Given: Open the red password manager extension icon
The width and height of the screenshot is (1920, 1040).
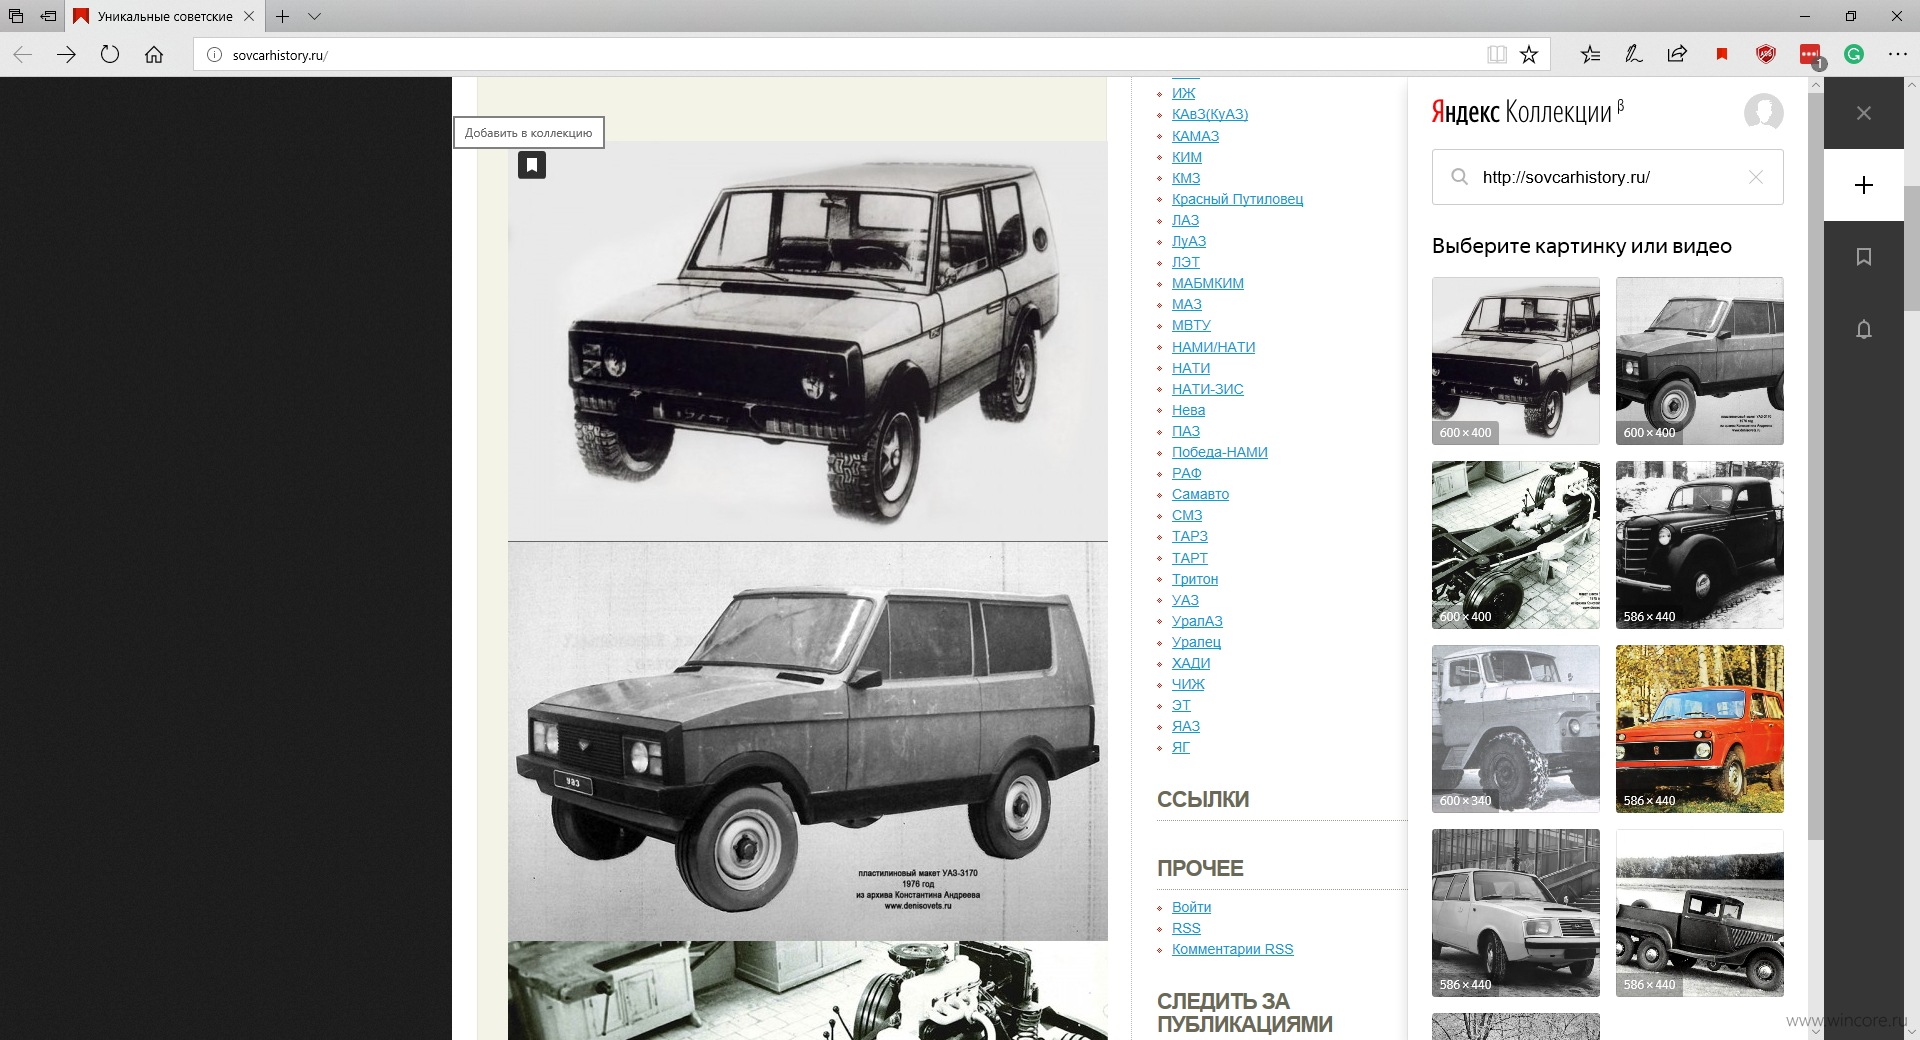Looking at the screenshot, I should 1810,55.
